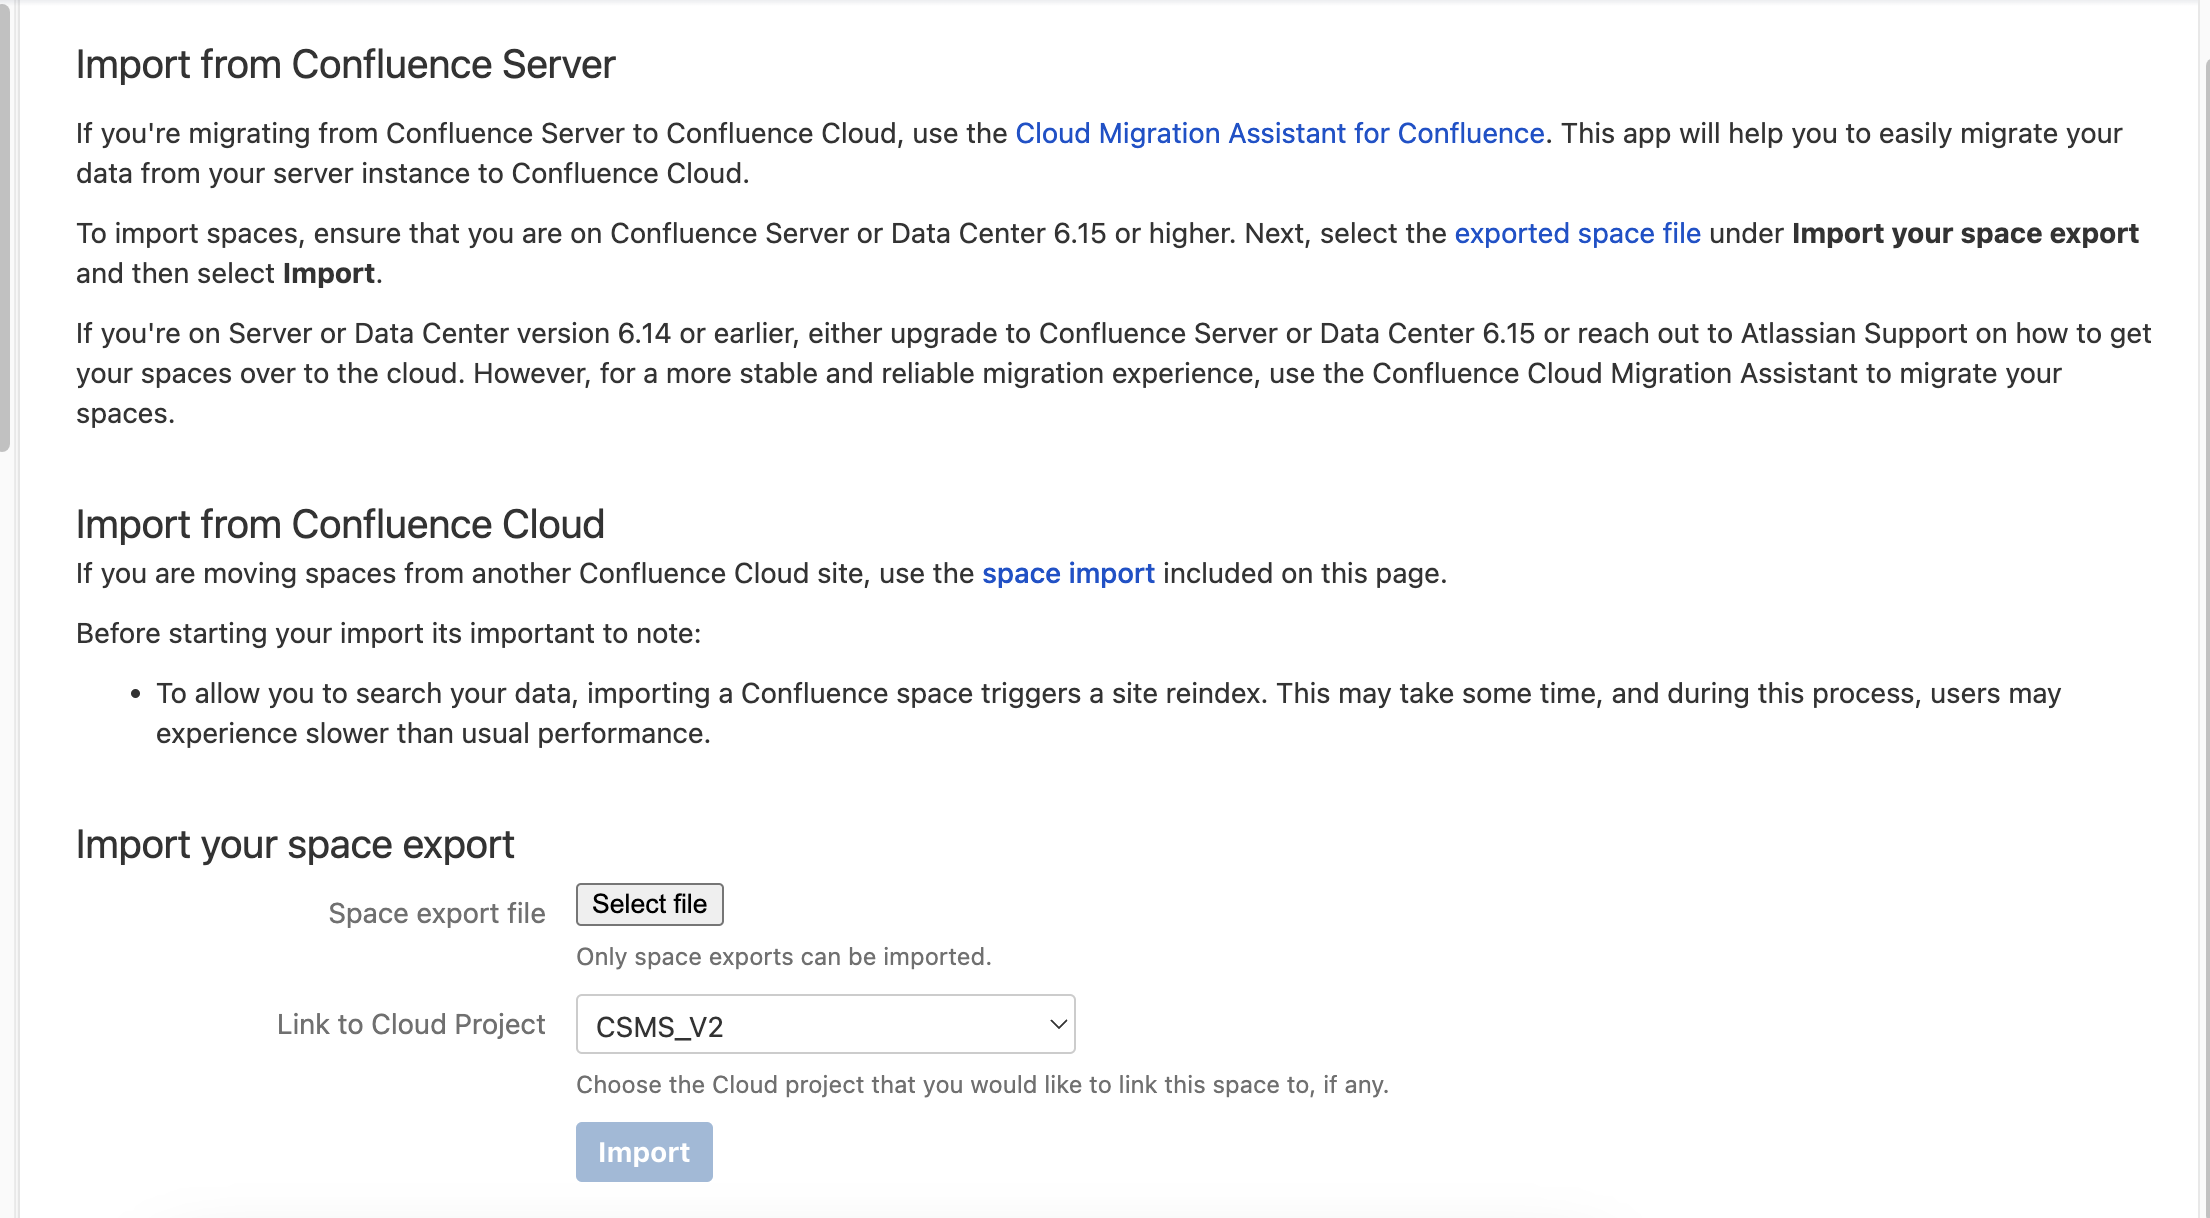2210x1218 pixels.
Task: Click 'Before starting your import' note line
Action: 389,633
